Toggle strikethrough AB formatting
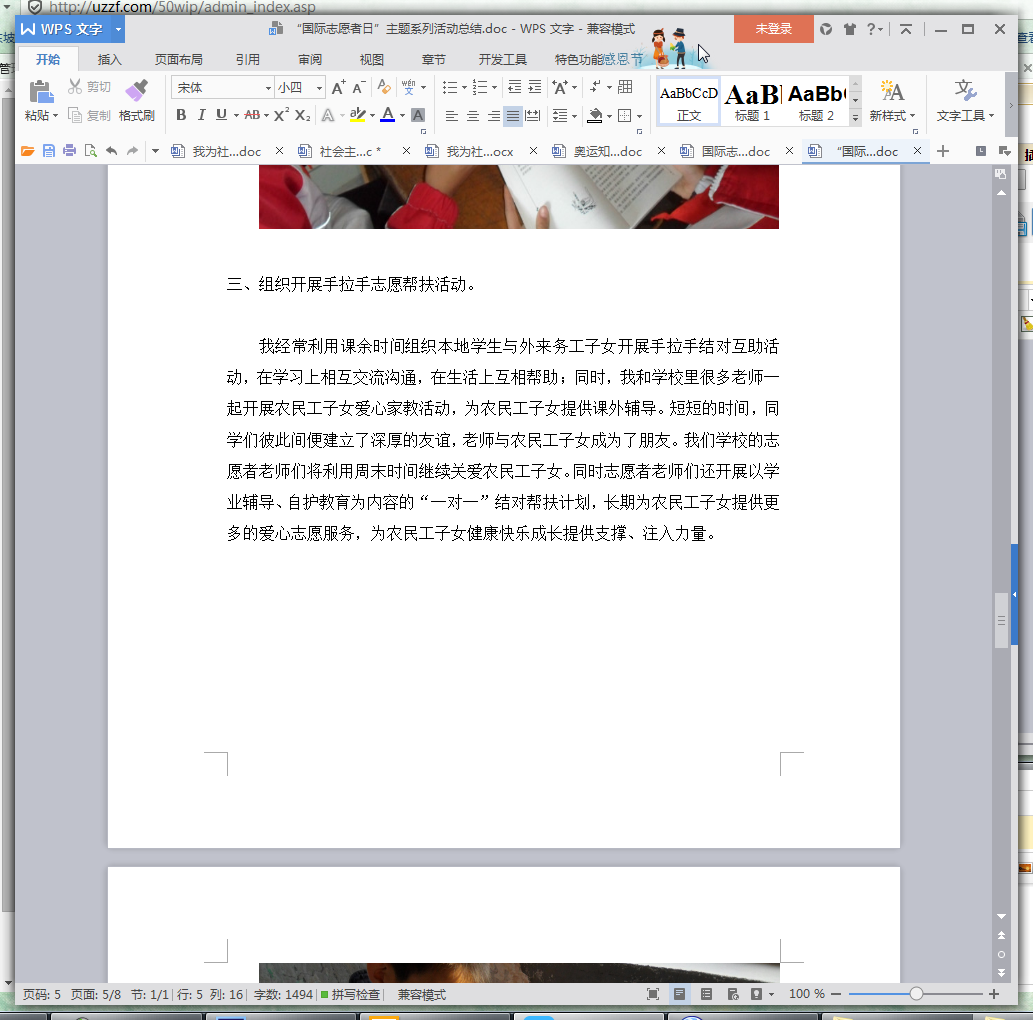 252,115
